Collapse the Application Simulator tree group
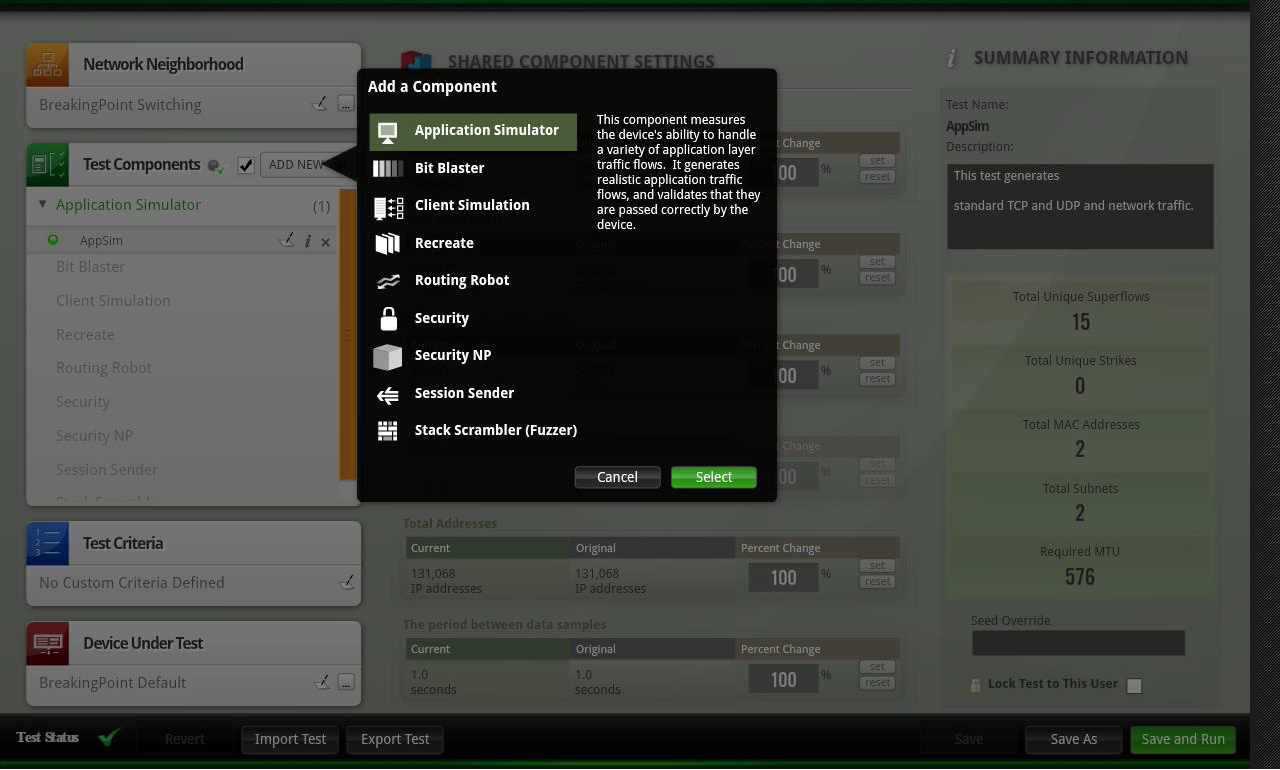 pos(42,205)
